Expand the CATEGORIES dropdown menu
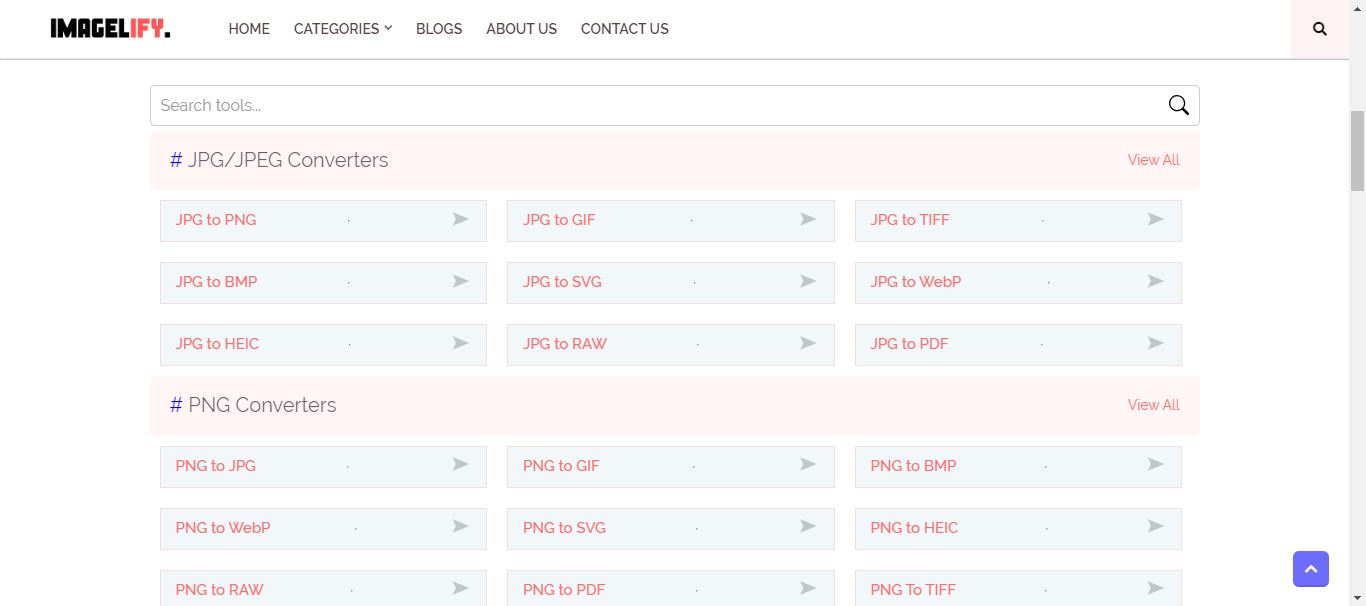The height and width of the screenshot is (606, 1366). (x=342, y=28)
